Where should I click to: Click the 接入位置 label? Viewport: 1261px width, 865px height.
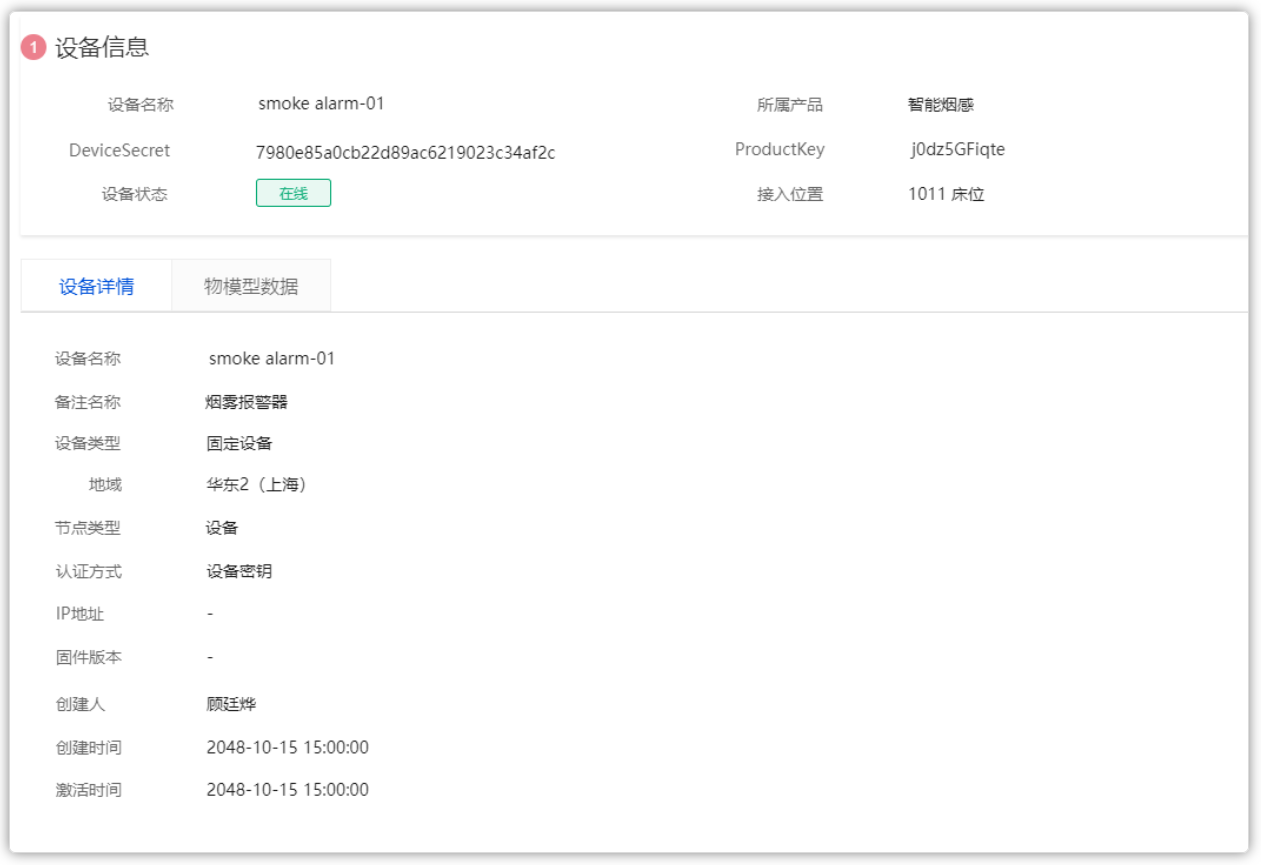tap(790, 195)
